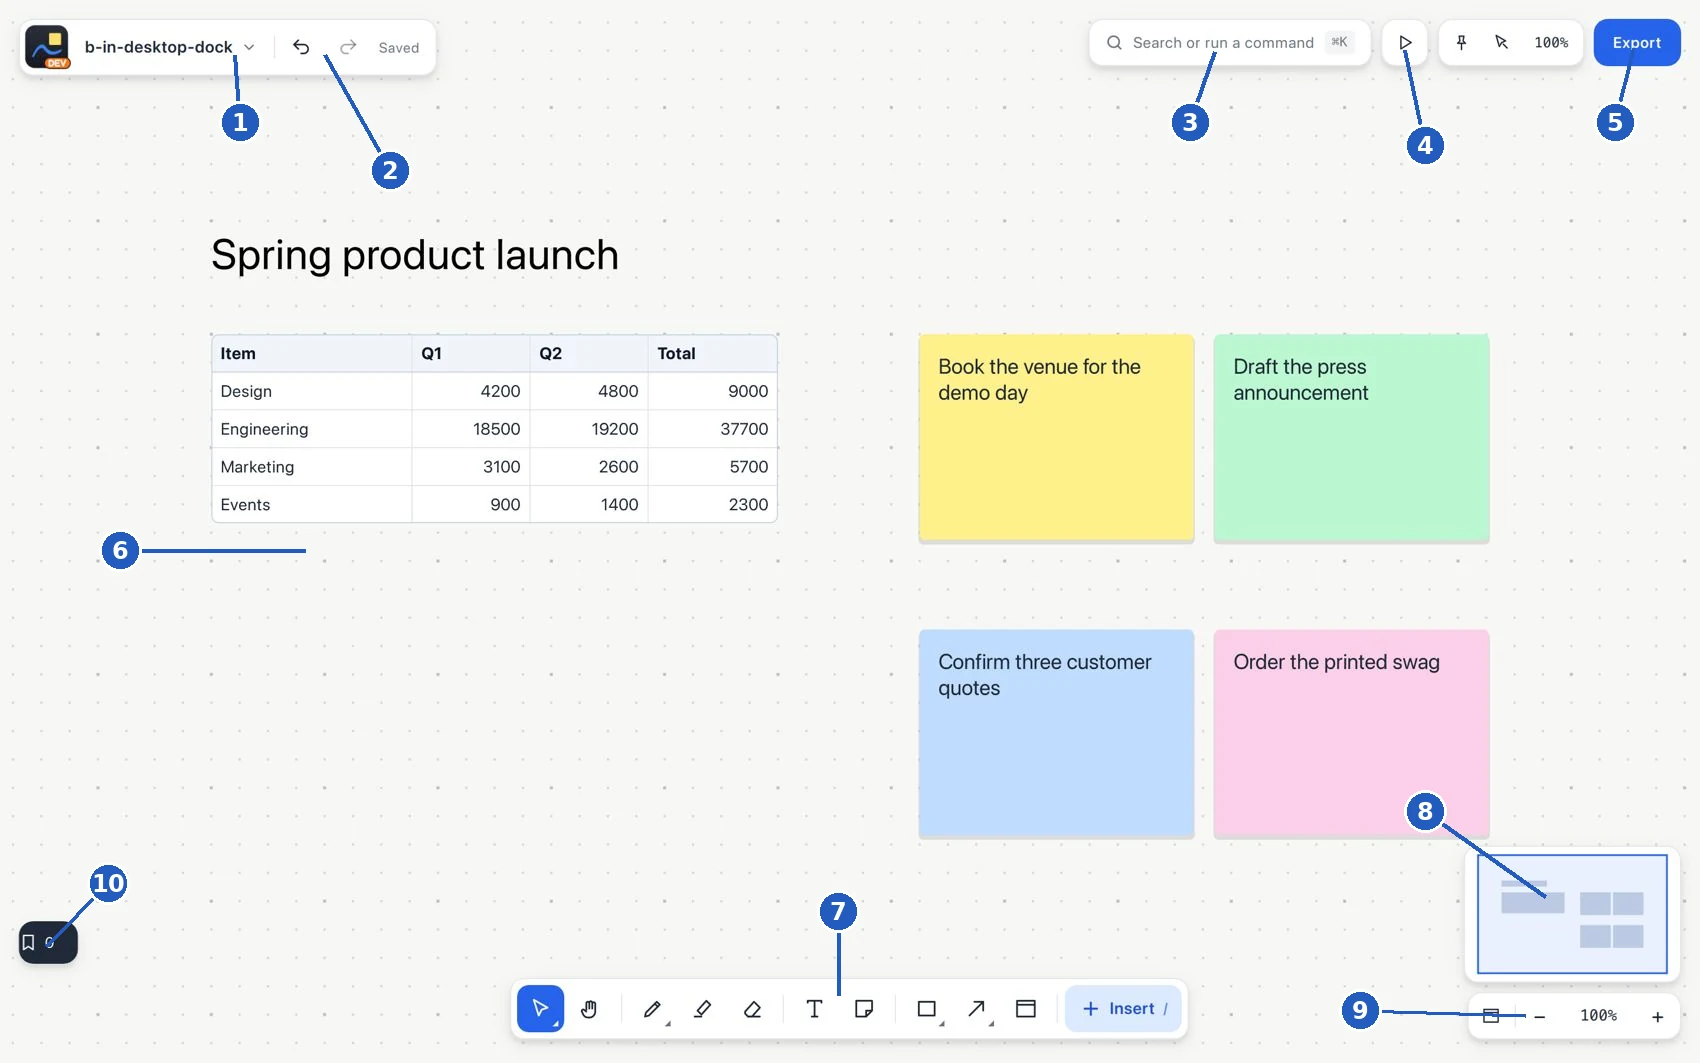Image resolution: width=1700 pixels, height=1063 pixels.
Task: Toggle the cursor icon next to 100% at top
Action: click(1501, 42)
